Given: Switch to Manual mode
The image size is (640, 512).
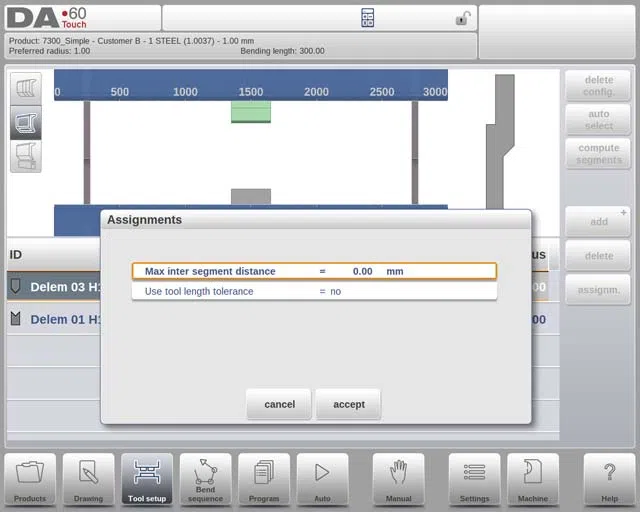Looking at the screenshot, I should click(398, 480).
